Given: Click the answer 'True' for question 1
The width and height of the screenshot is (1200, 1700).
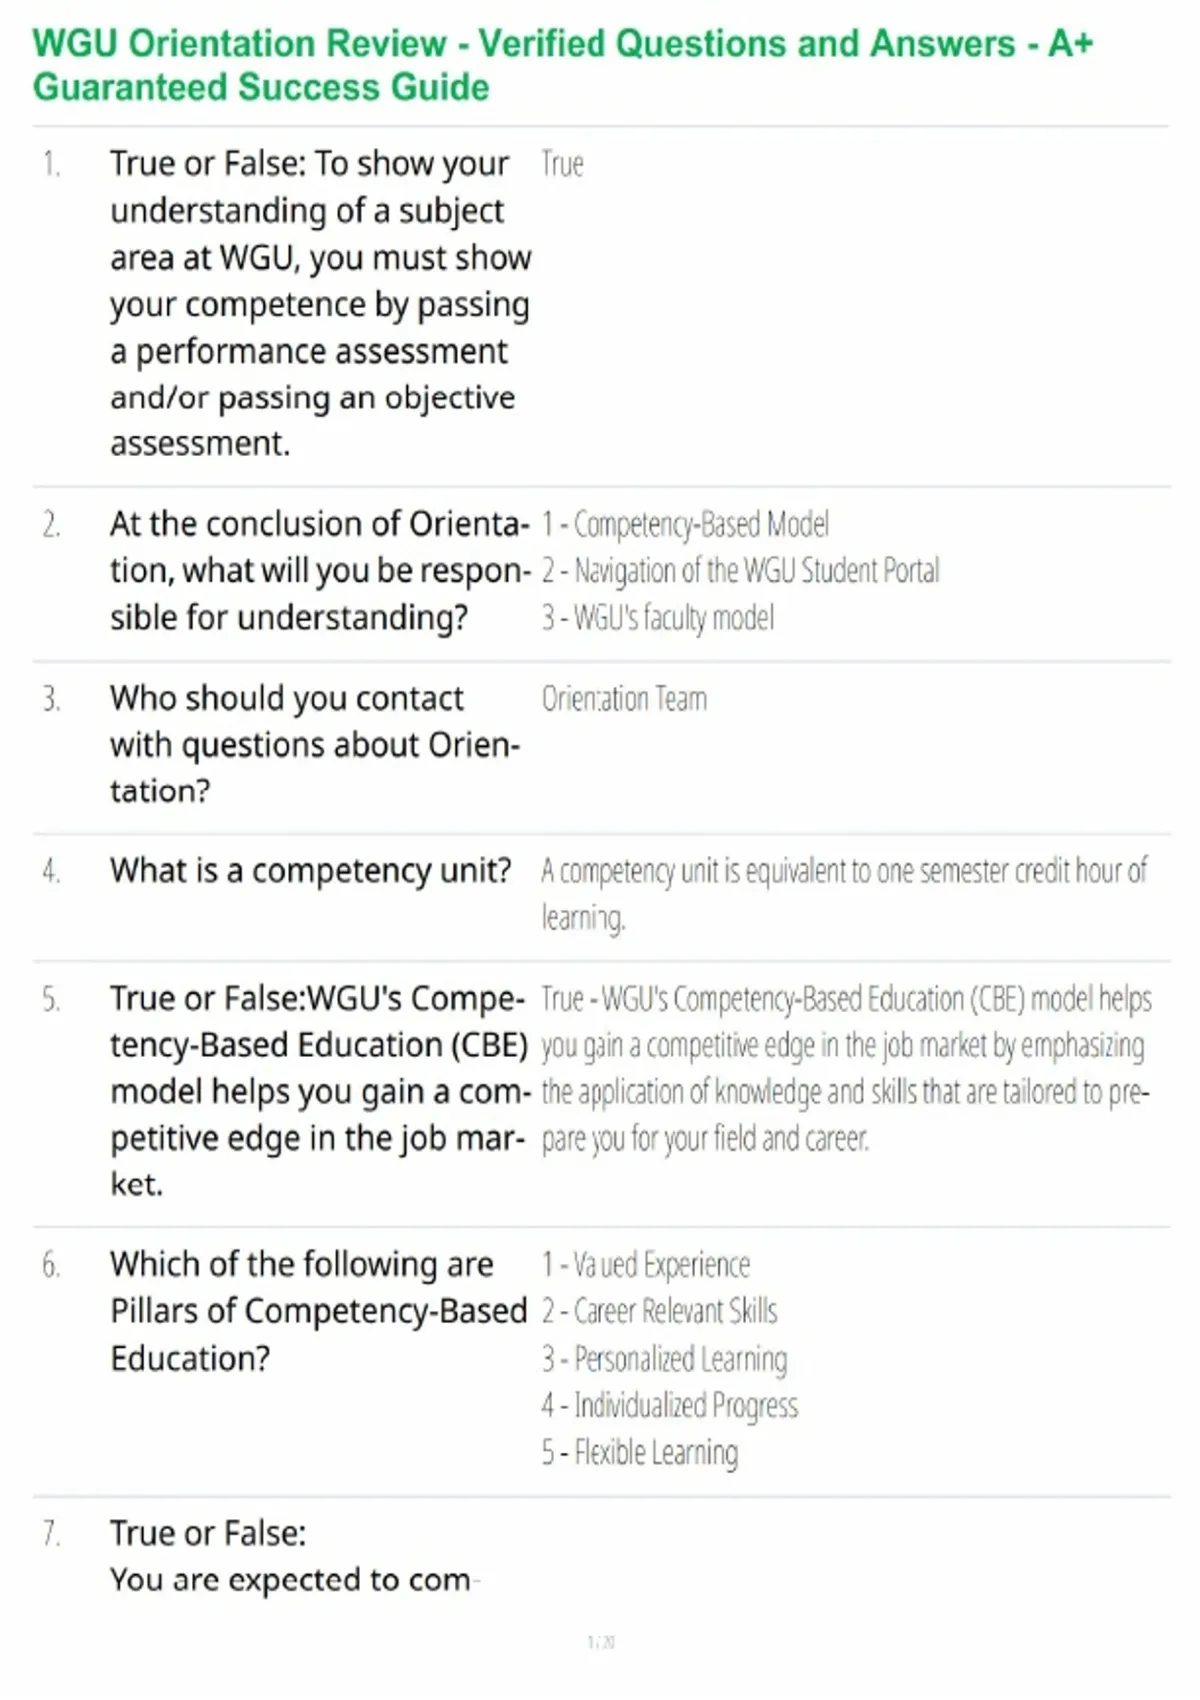Looking at the screenshot, I should (562, 164).
